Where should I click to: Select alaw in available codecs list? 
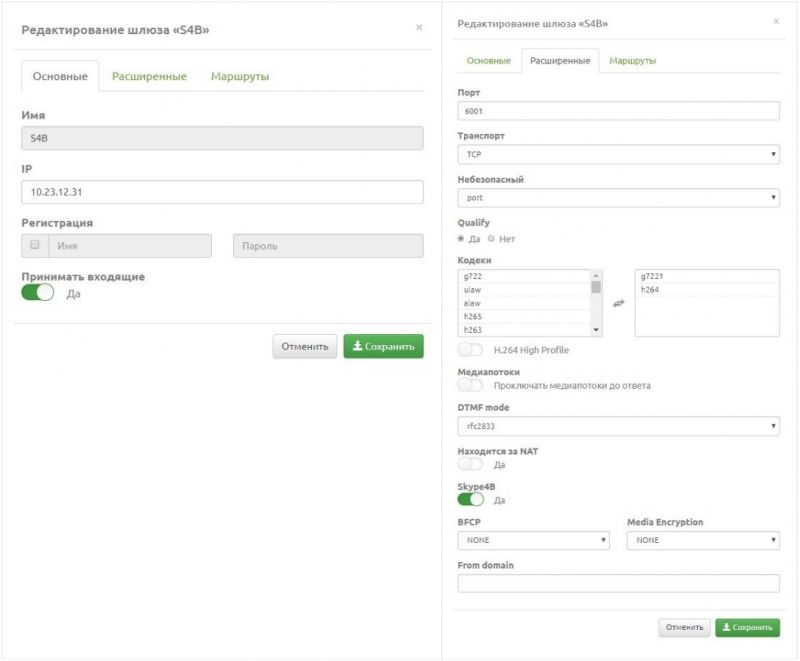pos(524,303)
